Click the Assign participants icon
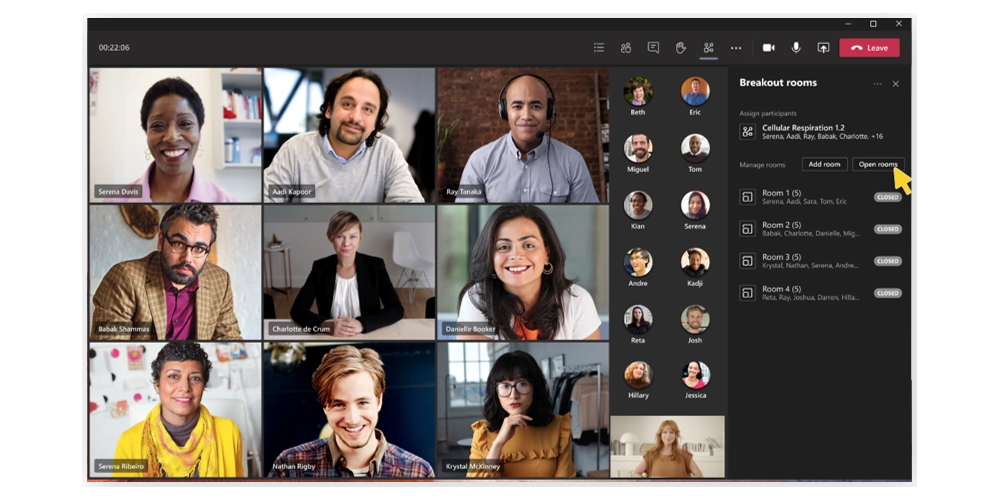Screen dimensions: 1000x500 [747, 131]
